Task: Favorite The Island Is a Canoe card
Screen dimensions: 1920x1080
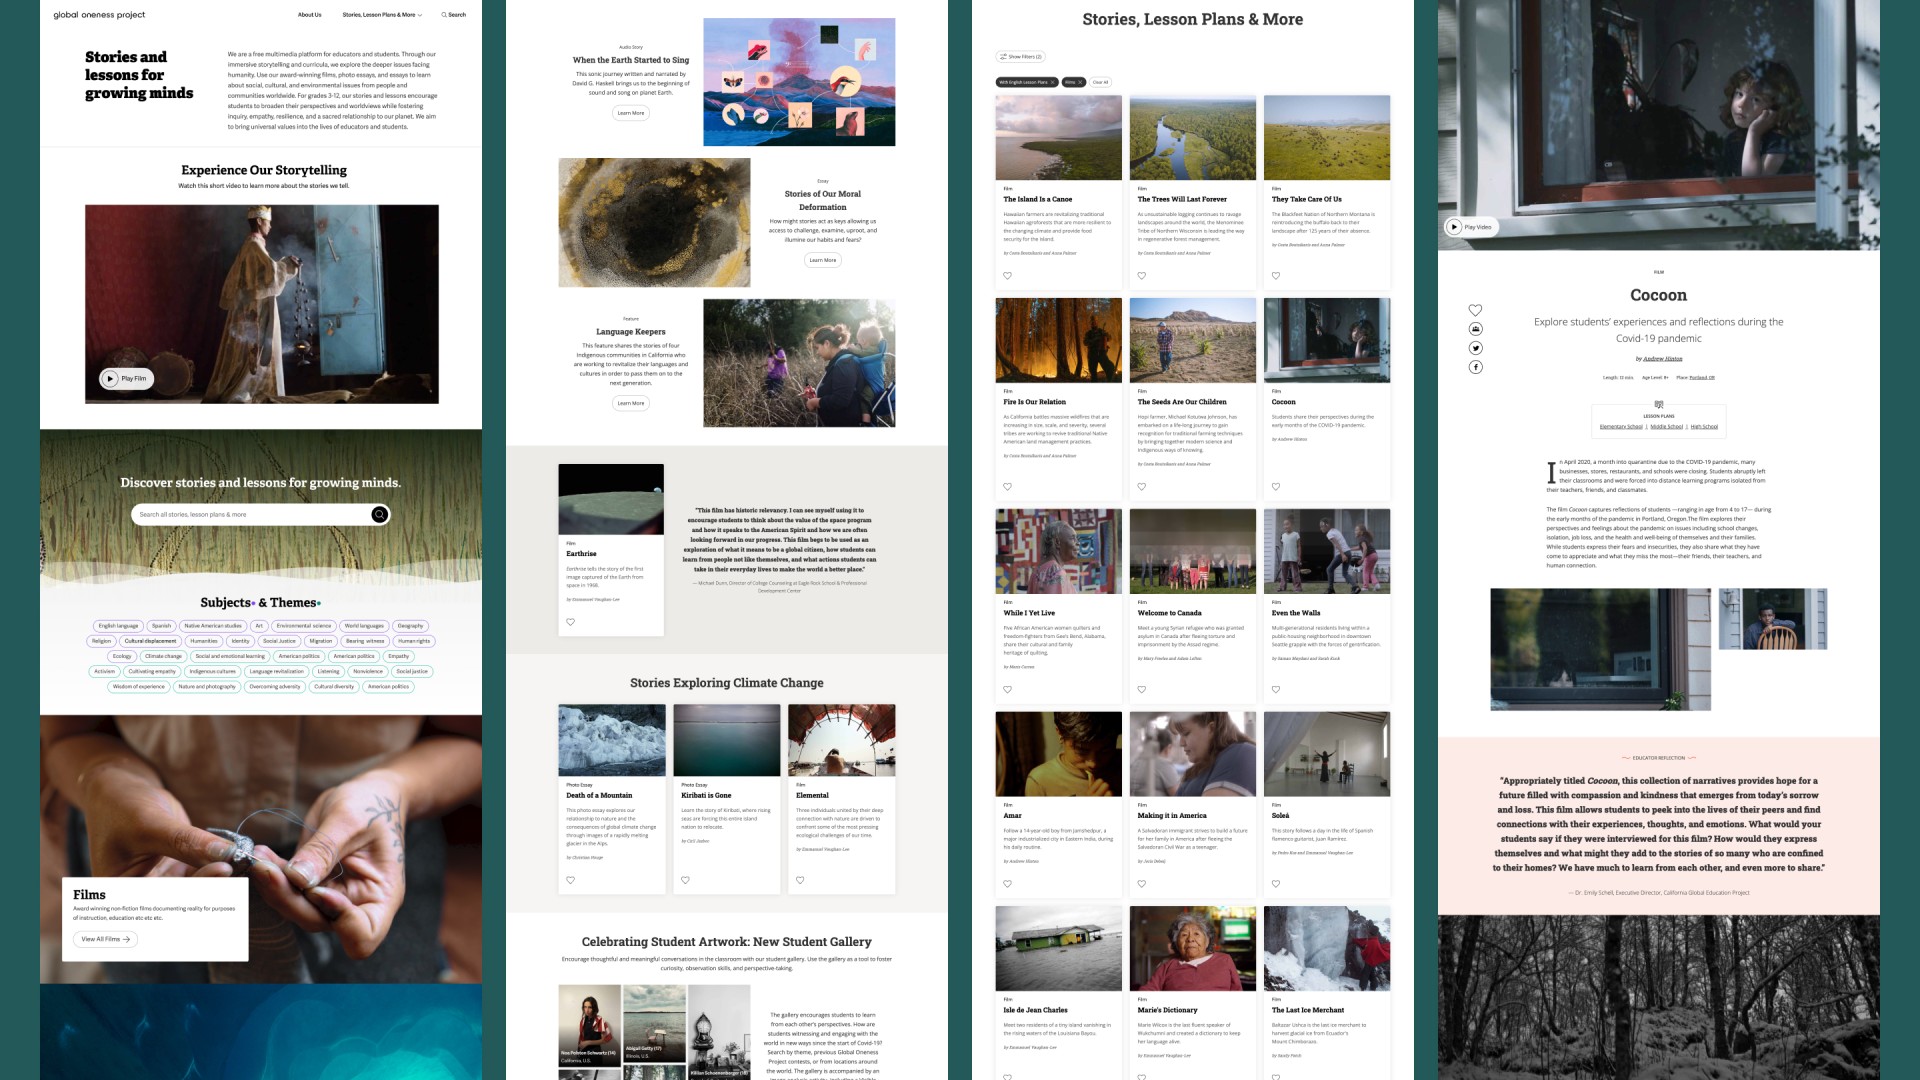Action: tap(1007, 276)
